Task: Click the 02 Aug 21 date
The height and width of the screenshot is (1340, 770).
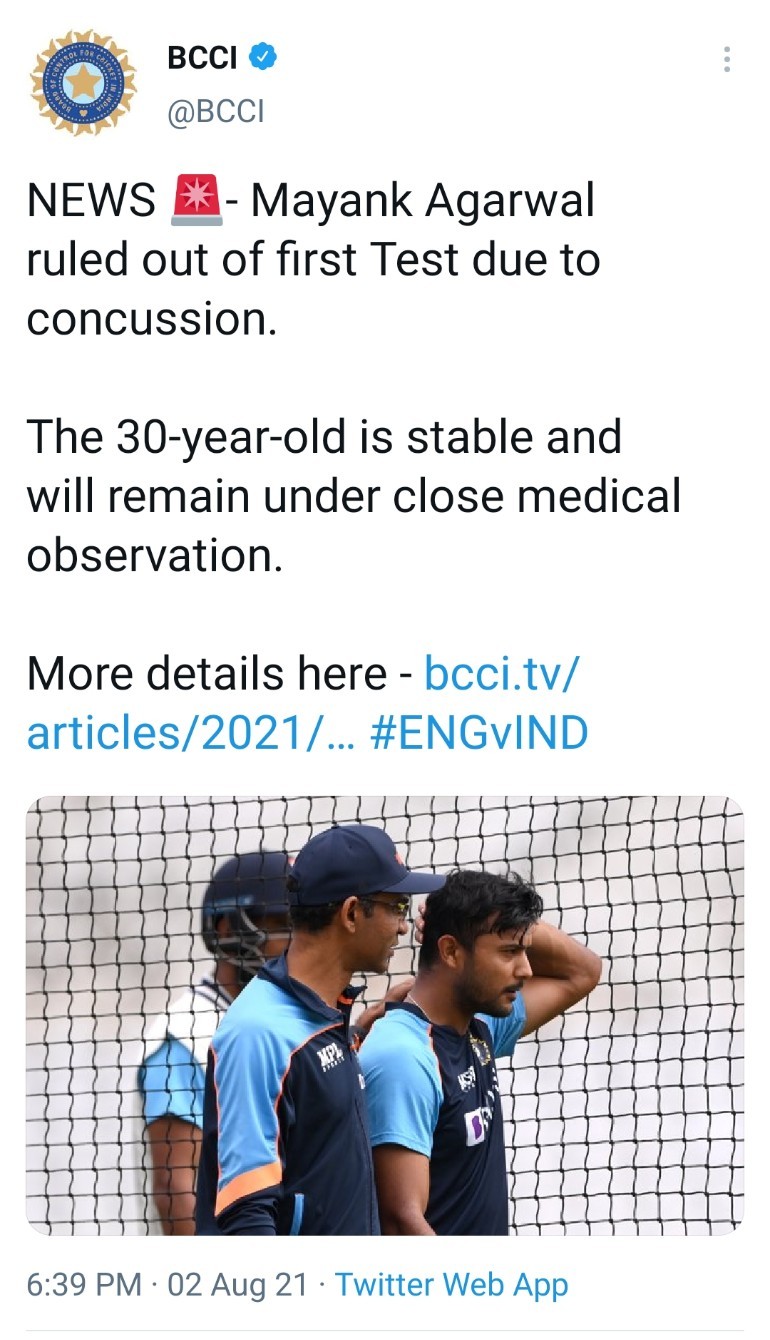Action: [238, 1285]
